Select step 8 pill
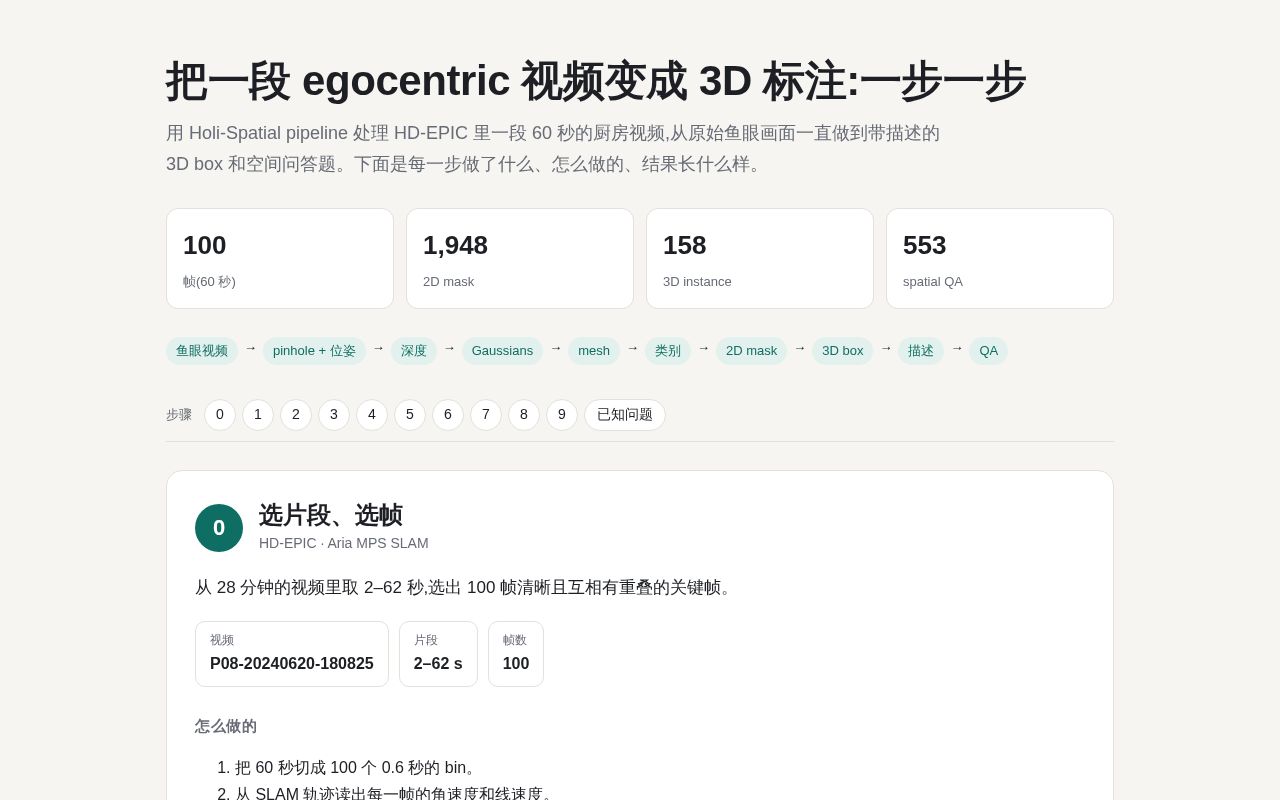Viewport: 1280px width, 800px height. click(x=524, y=415)
